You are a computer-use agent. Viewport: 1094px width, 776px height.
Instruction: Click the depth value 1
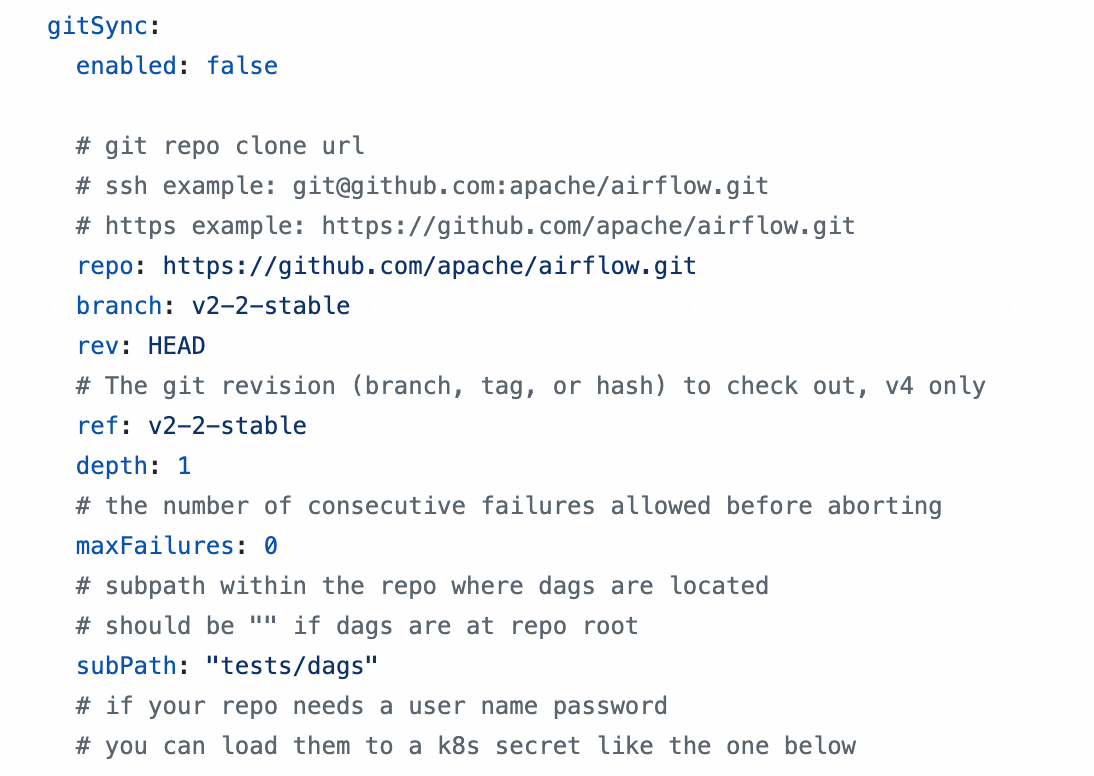pos(184,466)
